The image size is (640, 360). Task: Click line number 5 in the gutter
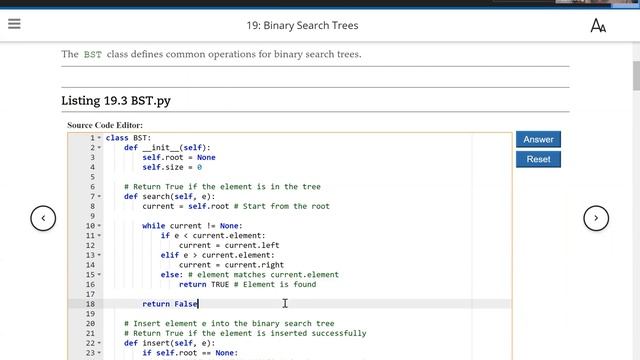93,177
